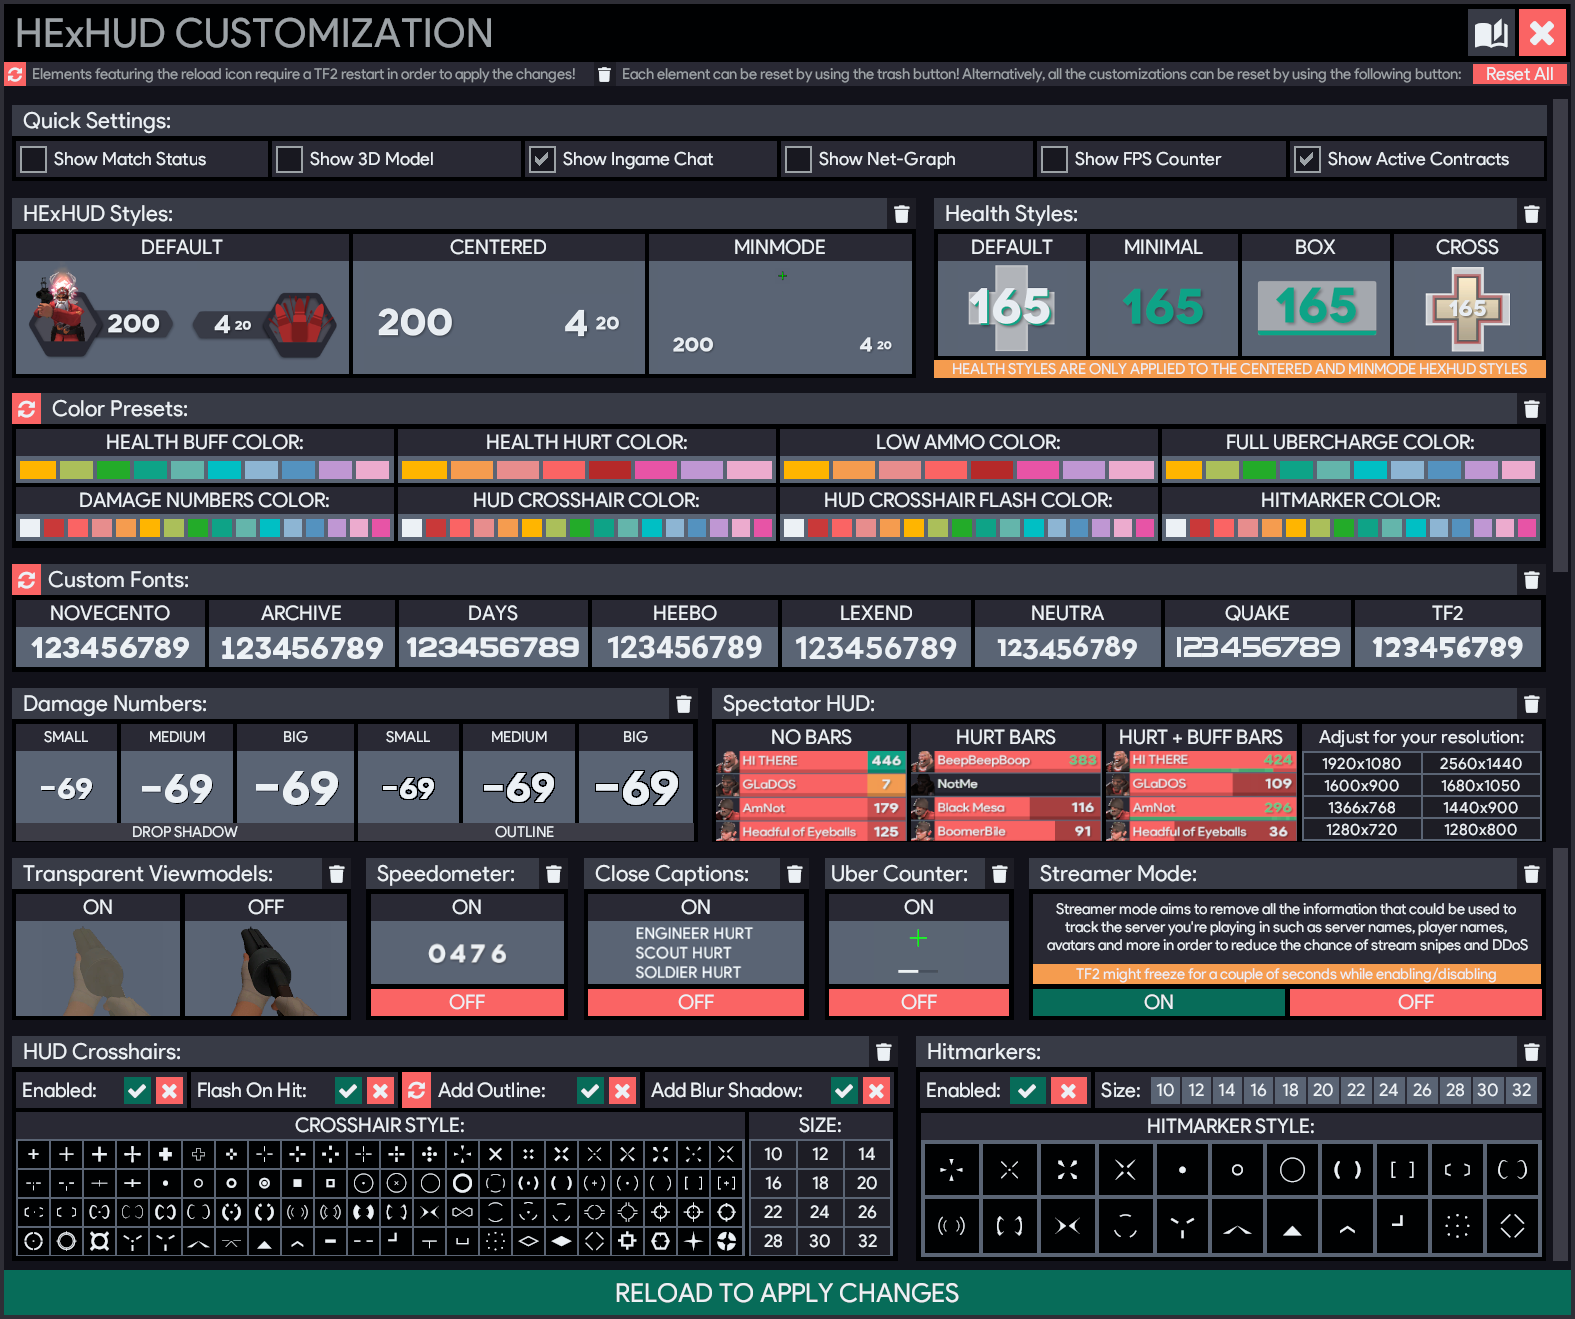
Task: Close the HExHUD customization window
Action: (x=1542, y=33)
